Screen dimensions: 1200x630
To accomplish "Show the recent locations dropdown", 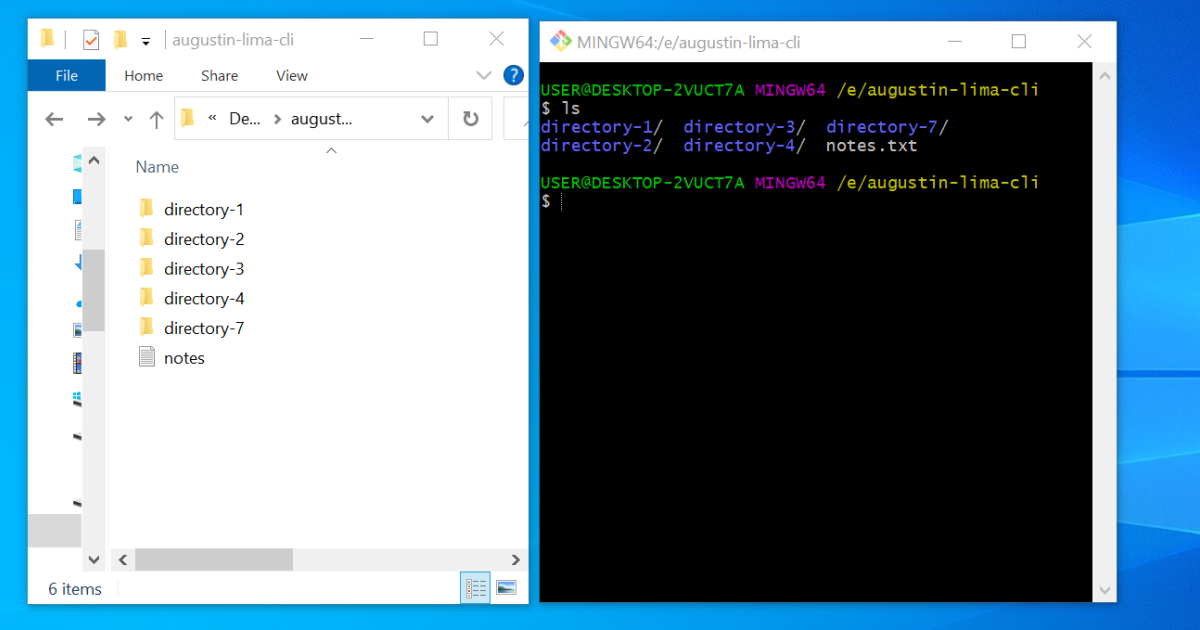I will tap(128, 119).
